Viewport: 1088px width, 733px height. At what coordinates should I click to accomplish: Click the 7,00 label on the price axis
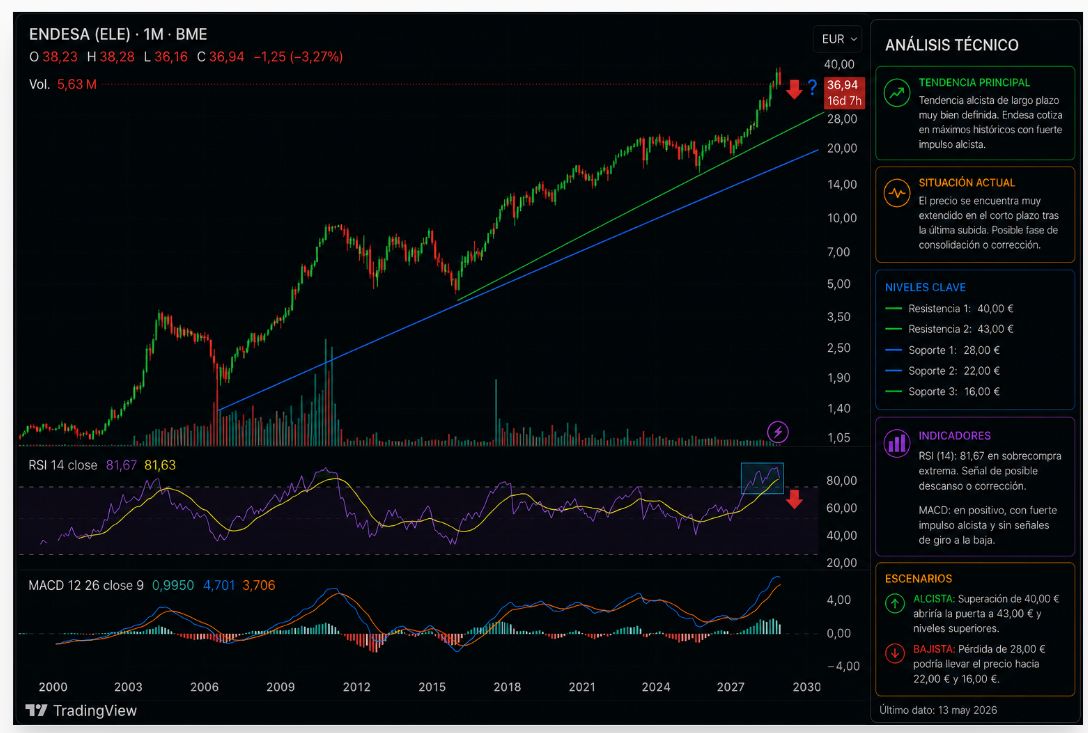point(838,252)
